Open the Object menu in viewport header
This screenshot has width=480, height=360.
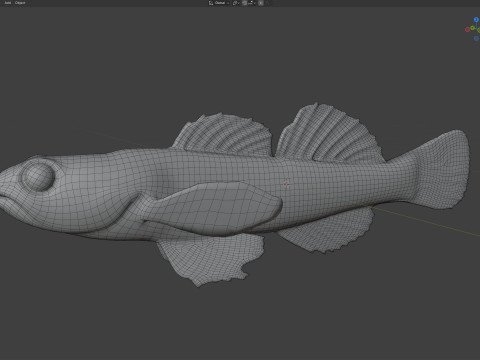[x=20, y=3]
